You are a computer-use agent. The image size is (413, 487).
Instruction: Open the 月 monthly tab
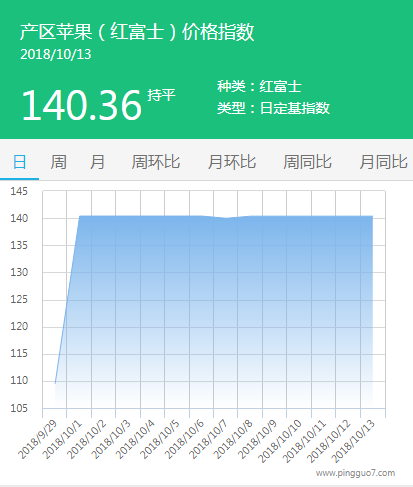(x=97, y=162)
